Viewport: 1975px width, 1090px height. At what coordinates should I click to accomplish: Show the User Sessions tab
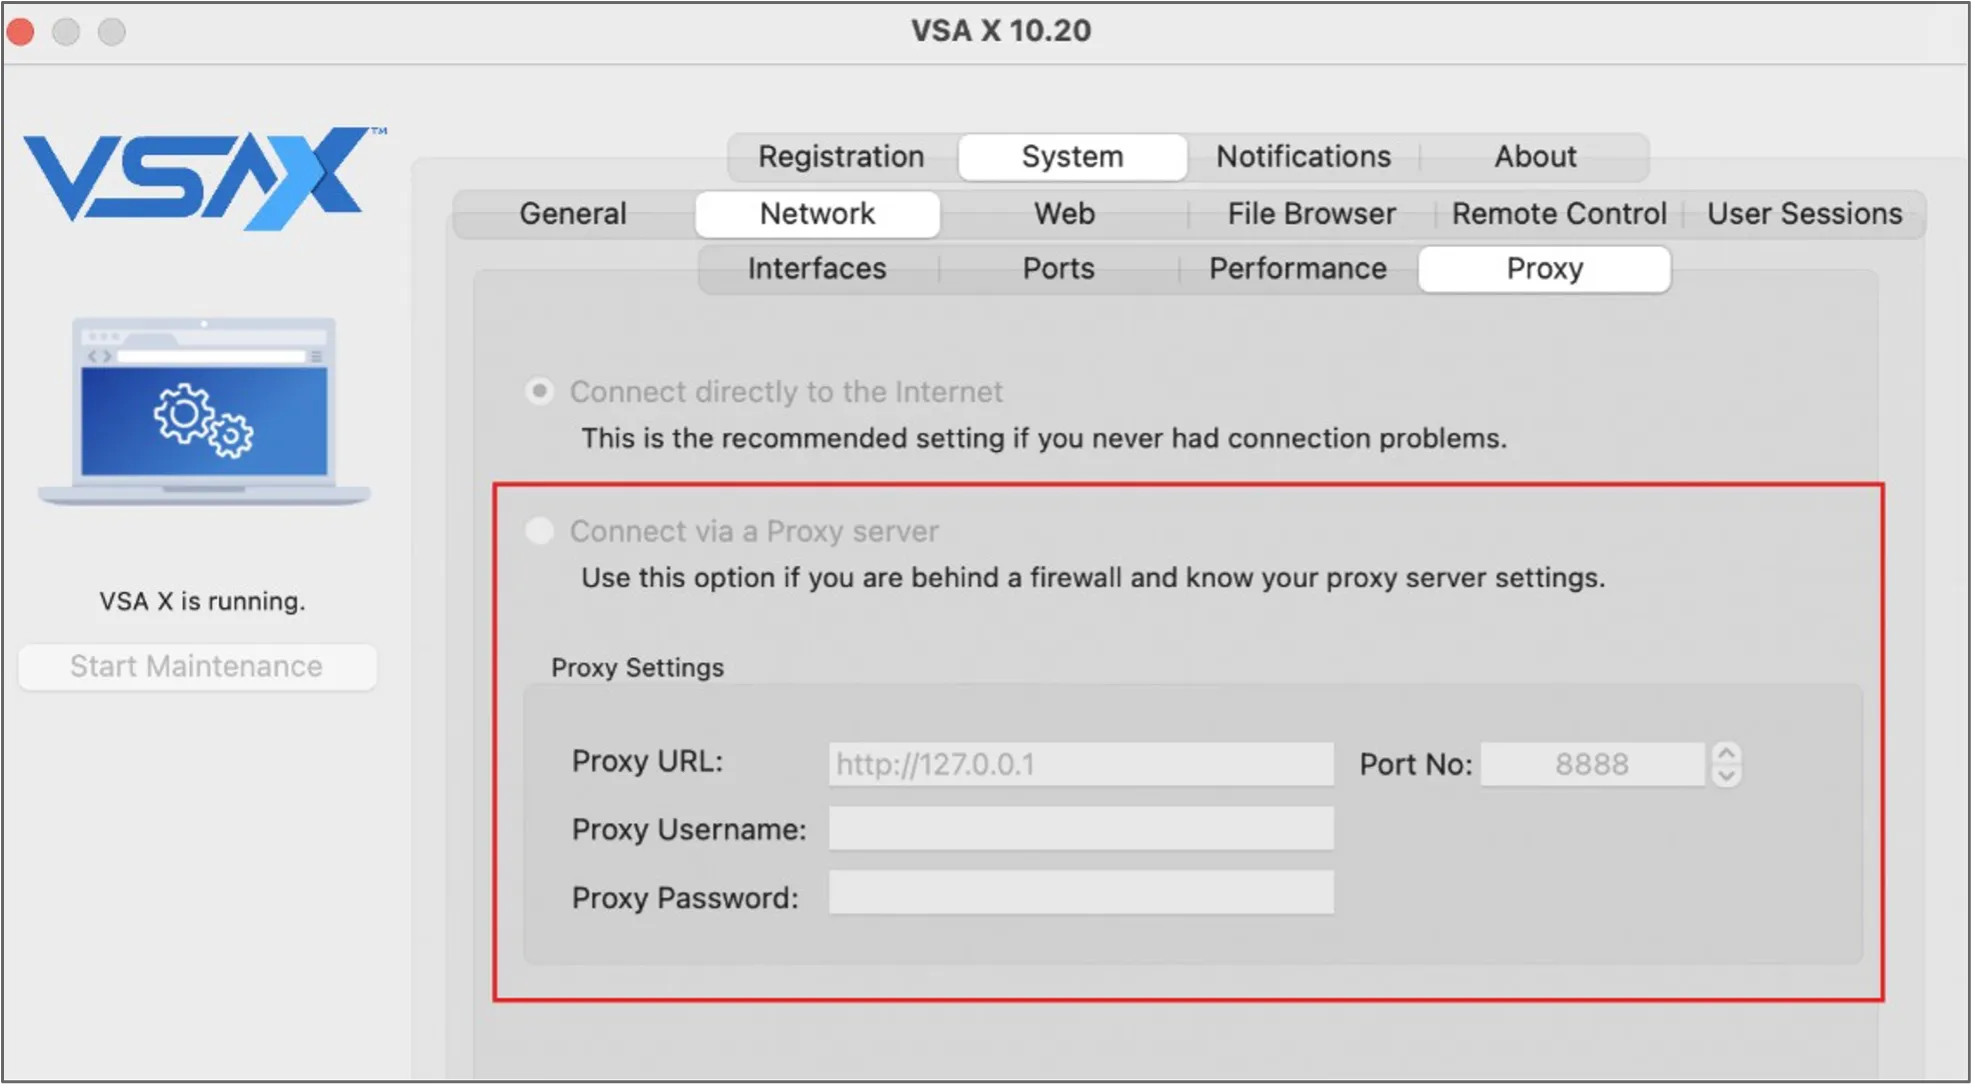(x=1804, y=214)
